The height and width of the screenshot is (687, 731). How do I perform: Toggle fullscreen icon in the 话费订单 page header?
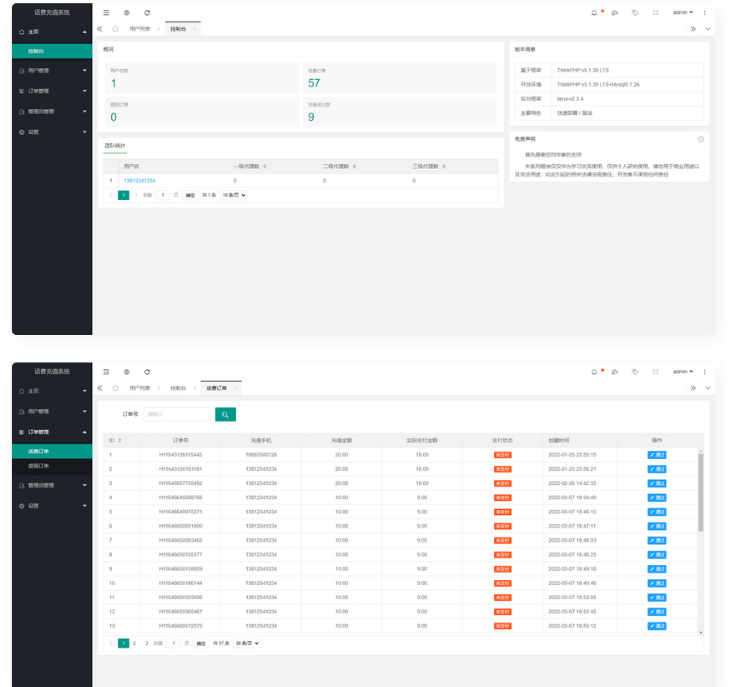(655, 371)
